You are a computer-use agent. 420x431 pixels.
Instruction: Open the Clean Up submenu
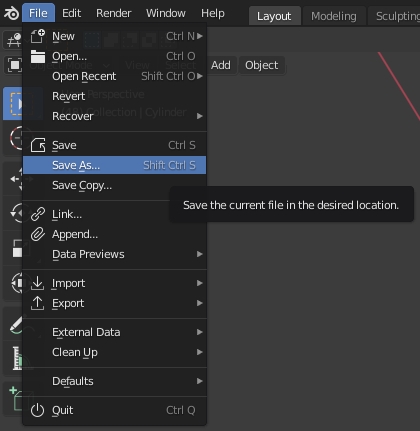click(x=114, y=352)
